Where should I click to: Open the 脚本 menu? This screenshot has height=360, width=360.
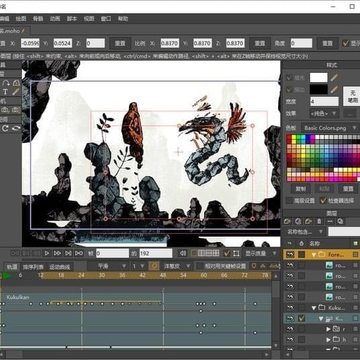coord(72,19)
